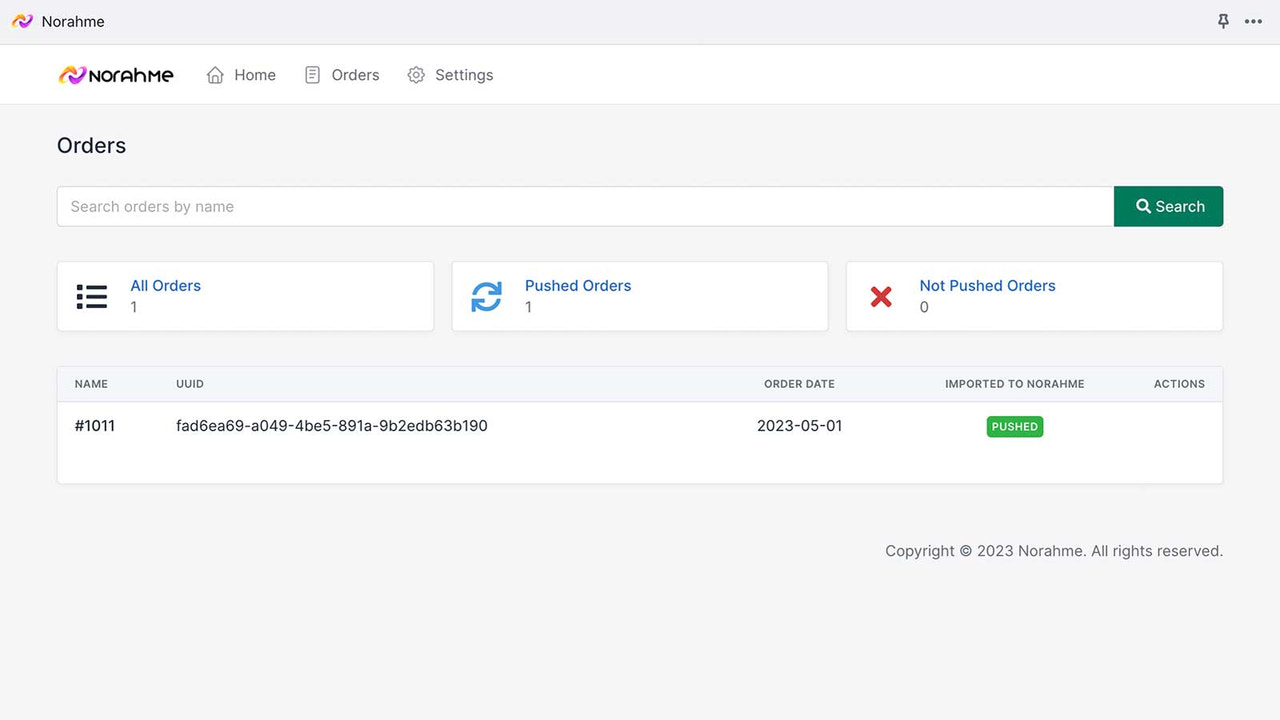Open the Not Pushed Orders link
Screen dimensions: 1280x720
tap(987, 285)
